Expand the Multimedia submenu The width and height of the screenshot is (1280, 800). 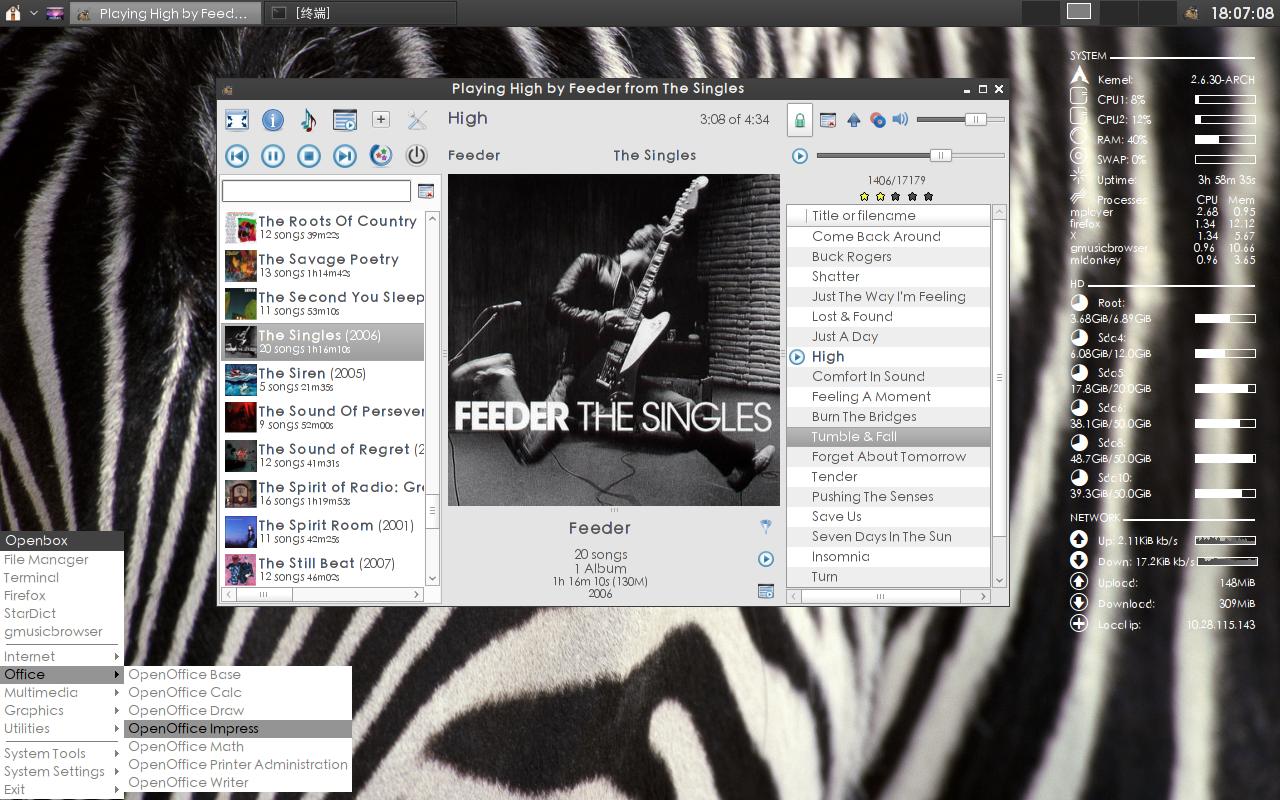point(62,693)
